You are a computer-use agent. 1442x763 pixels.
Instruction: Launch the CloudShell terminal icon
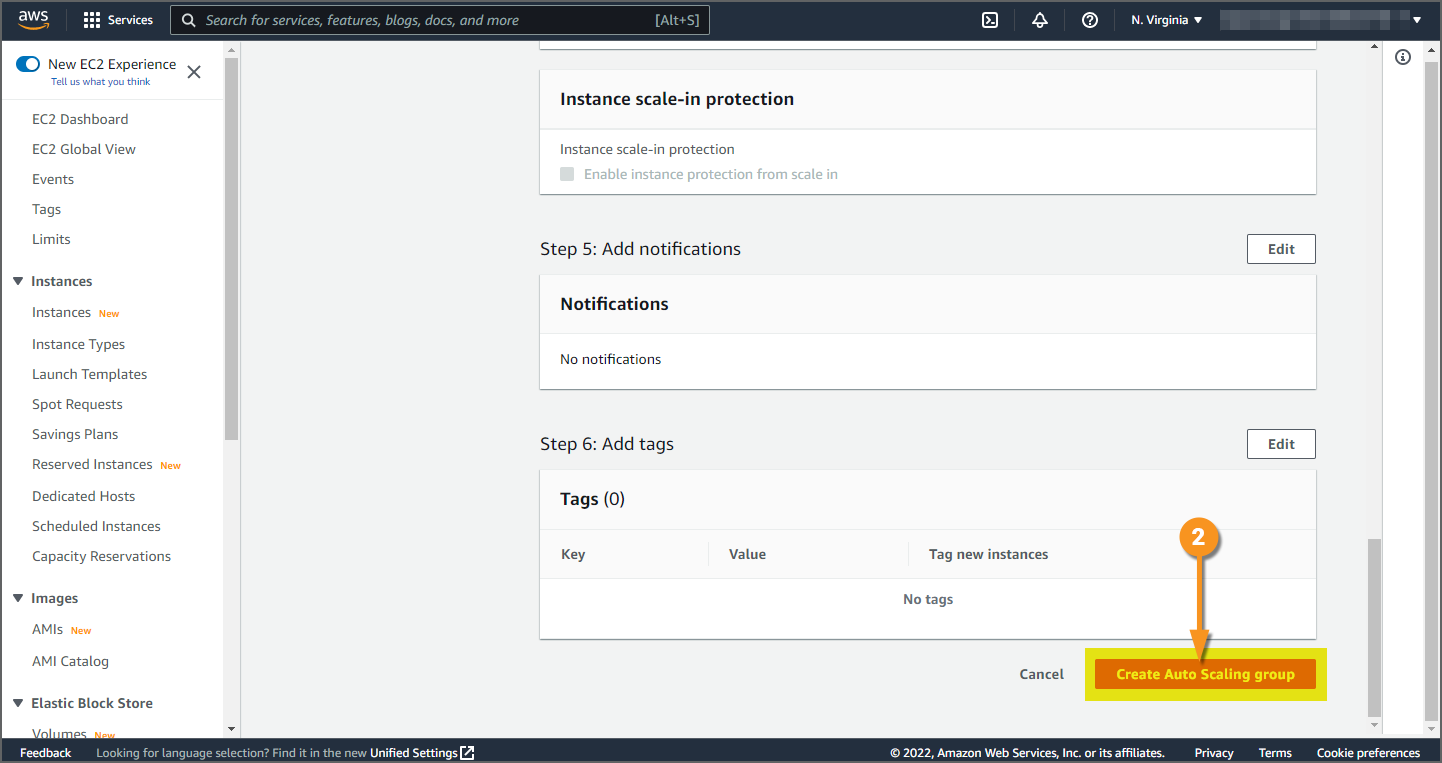coord(990,20)
